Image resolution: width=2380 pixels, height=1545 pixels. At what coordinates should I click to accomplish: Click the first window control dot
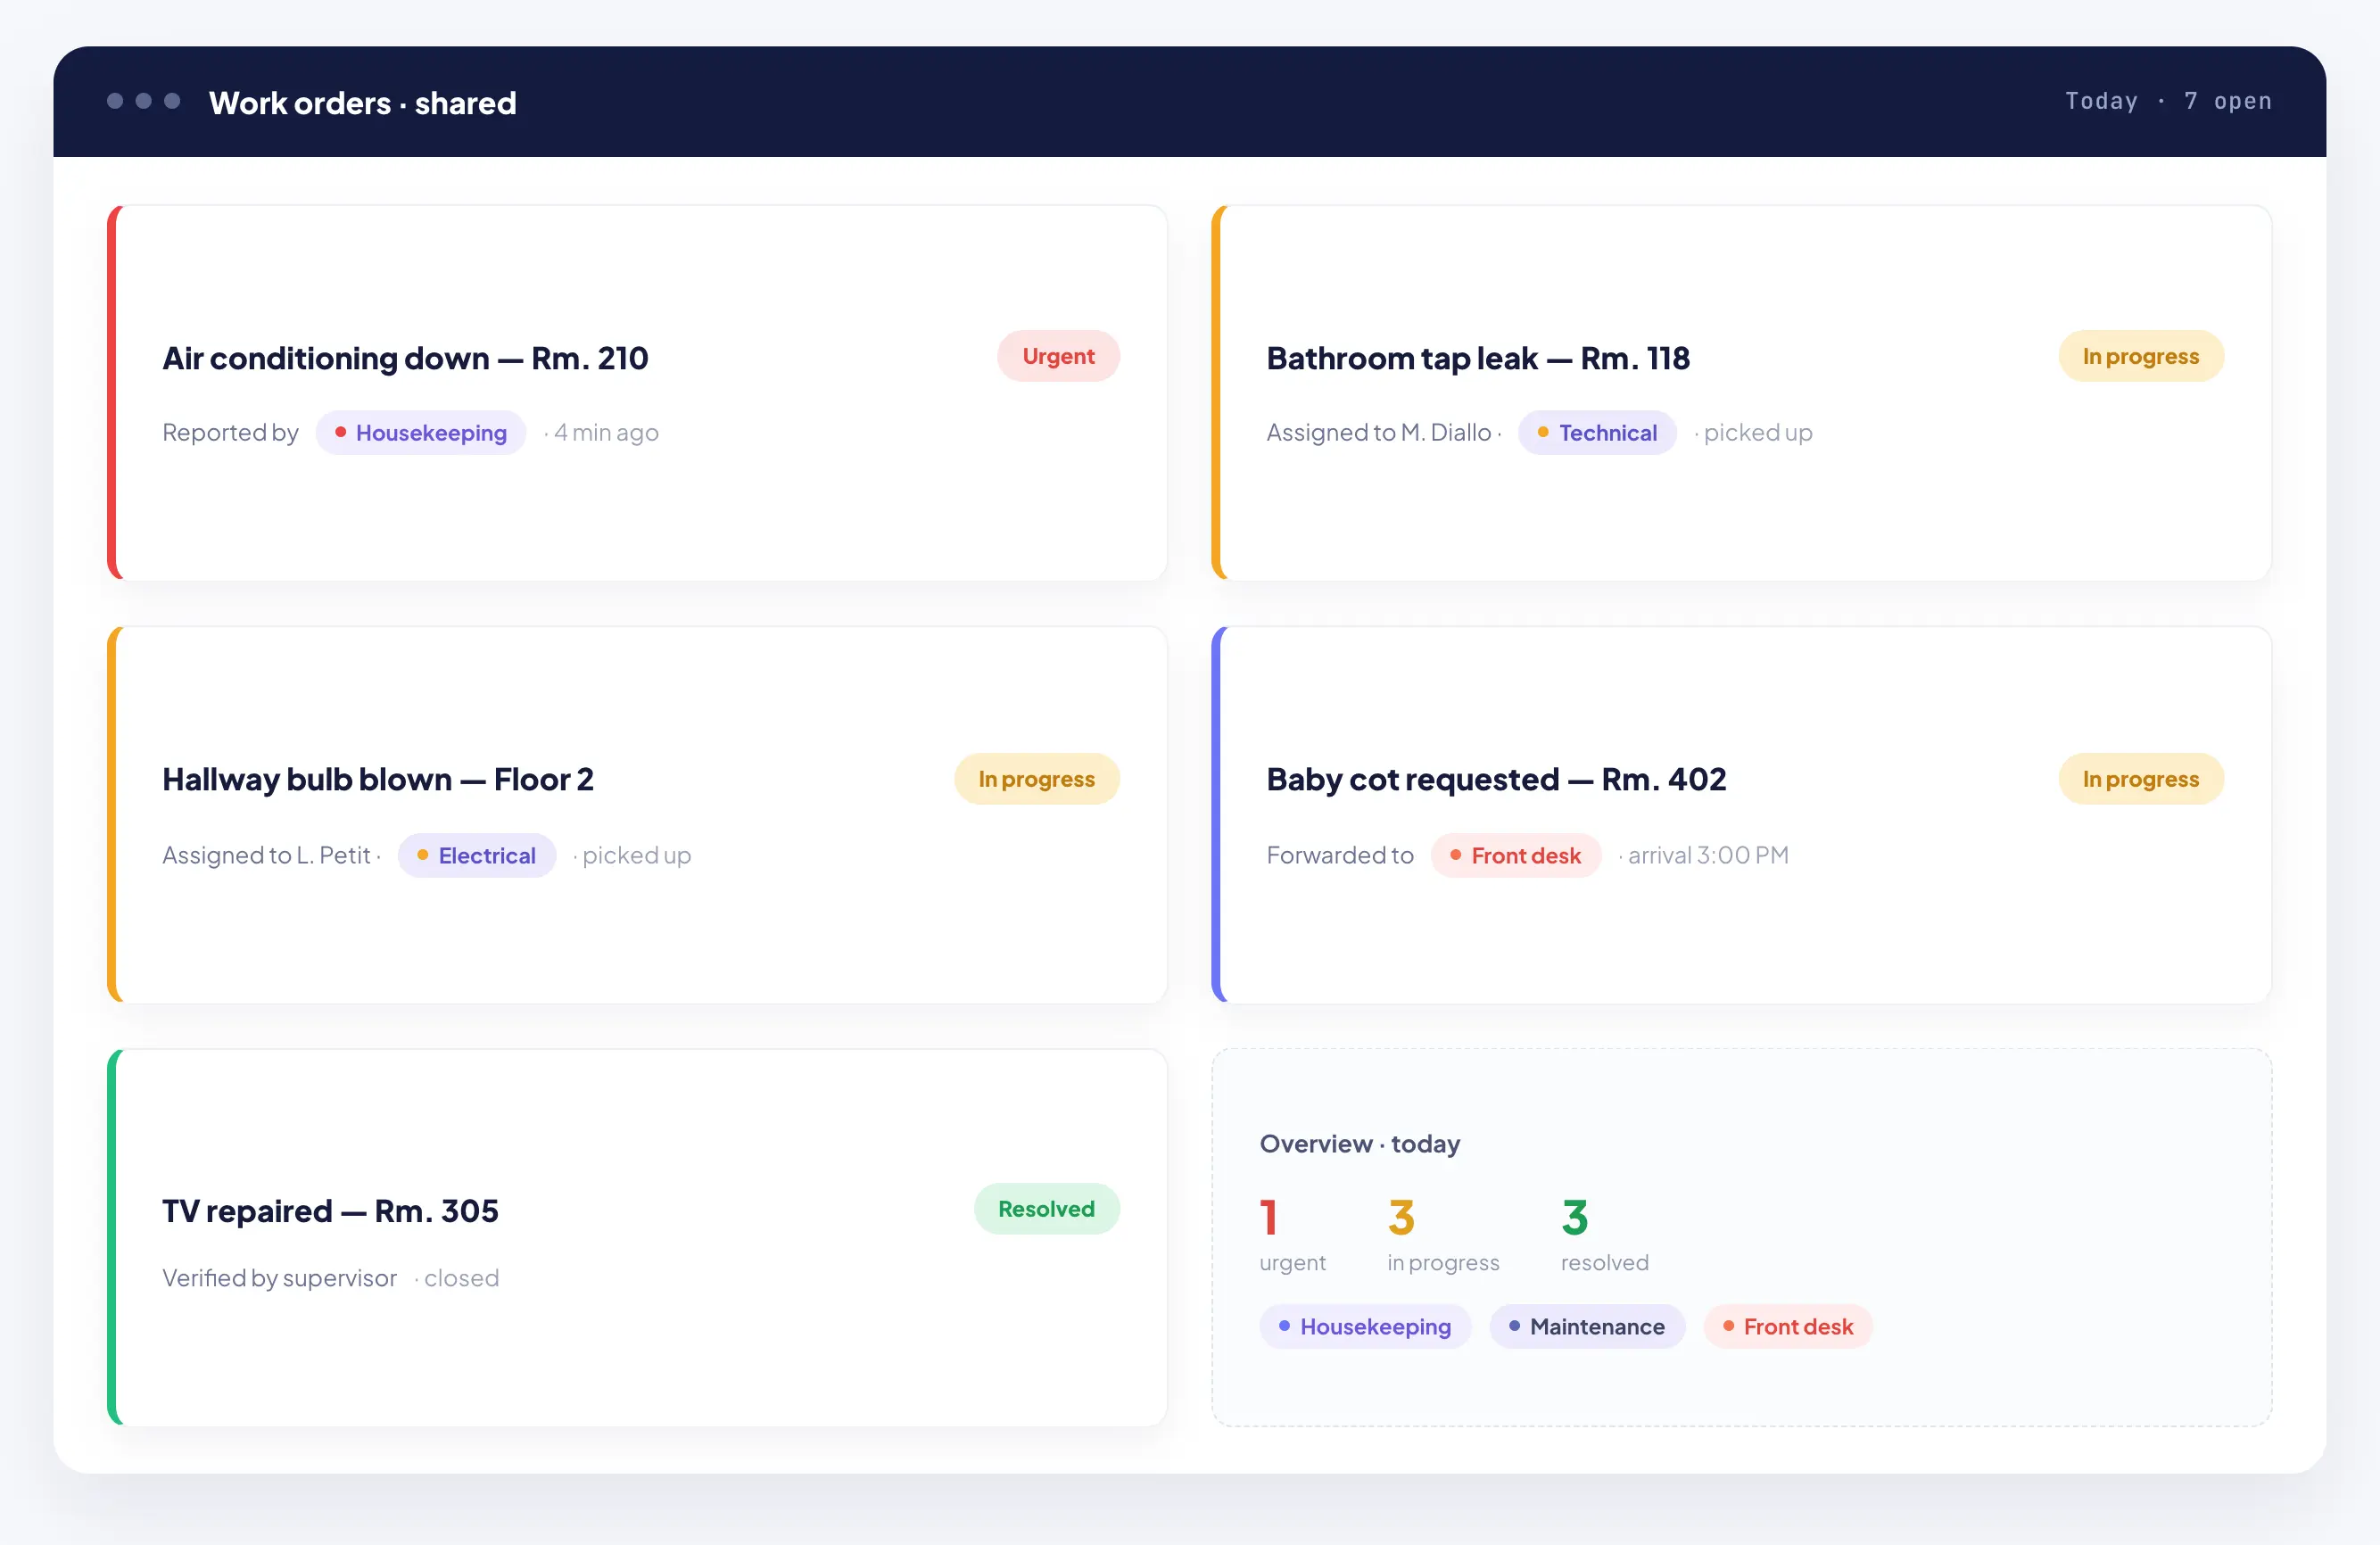[115, 101]
